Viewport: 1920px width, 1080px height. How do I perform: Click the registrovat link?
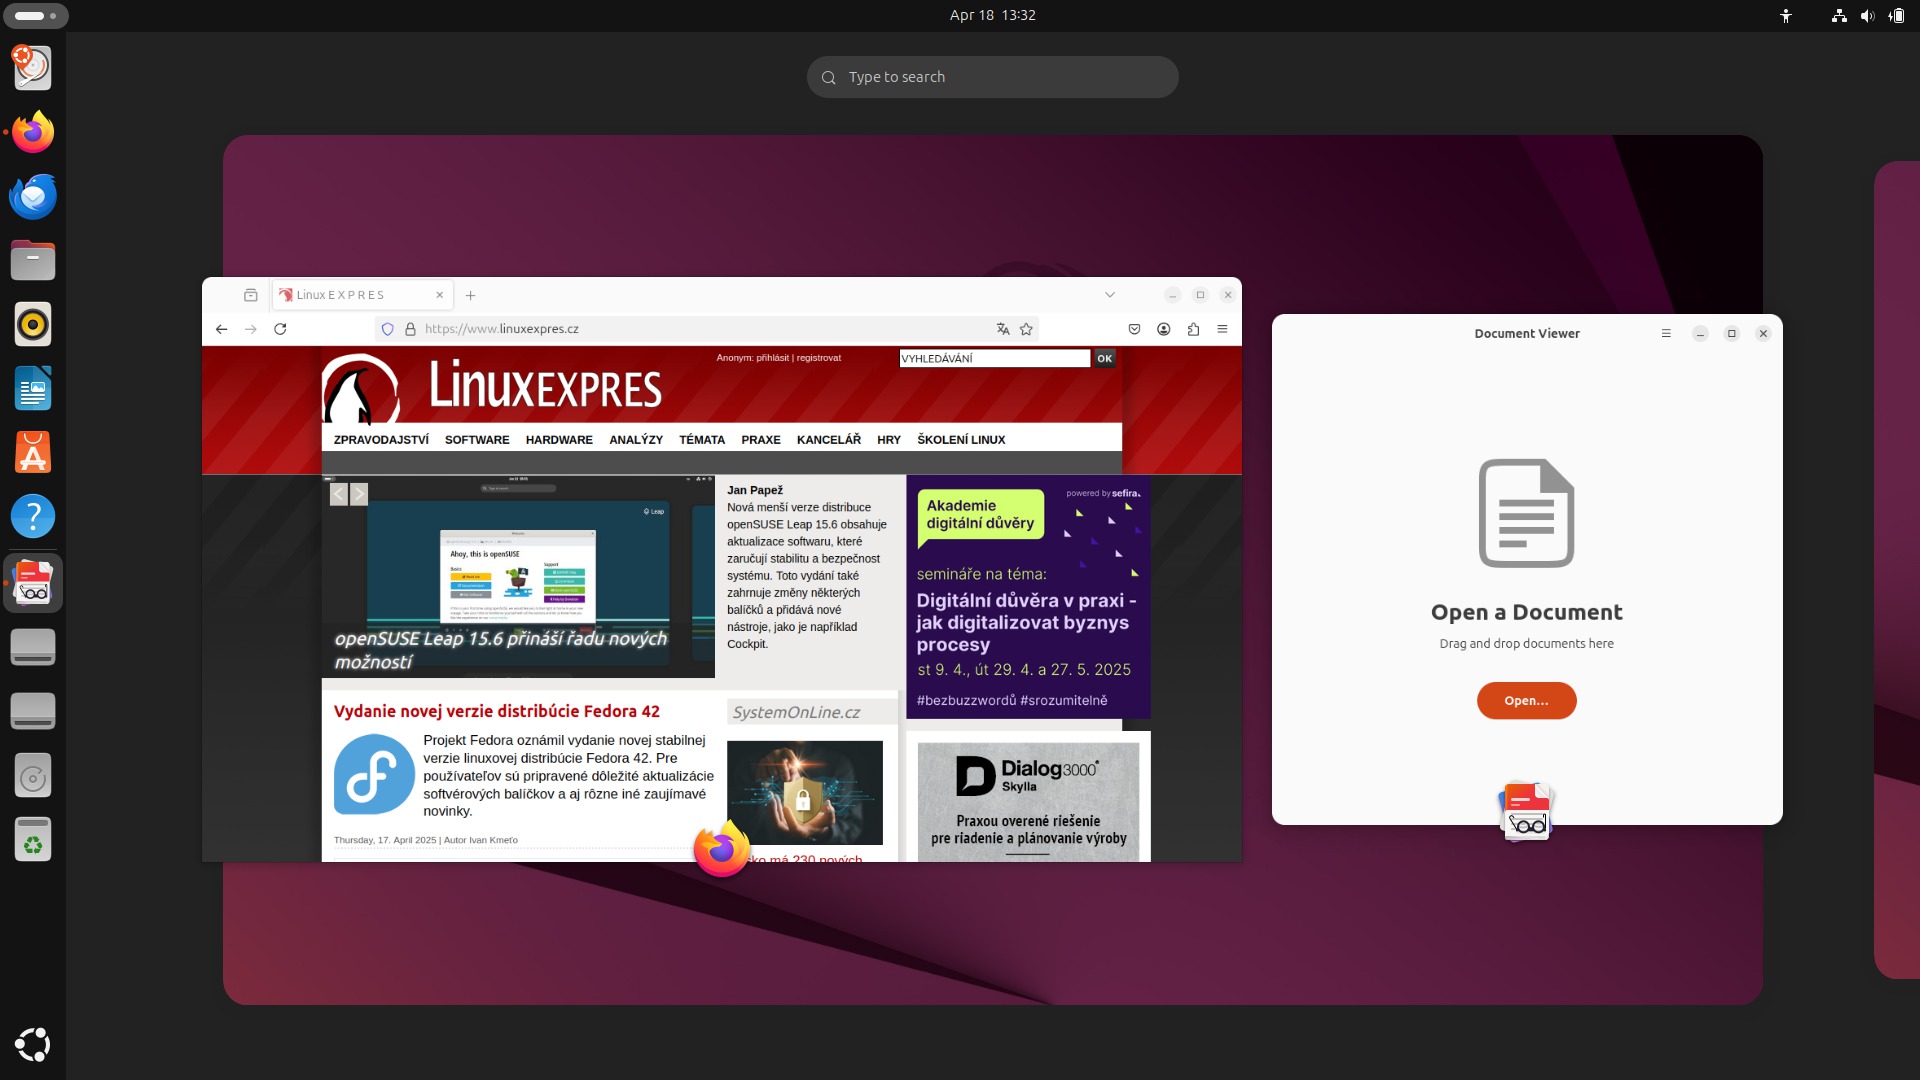819,358
